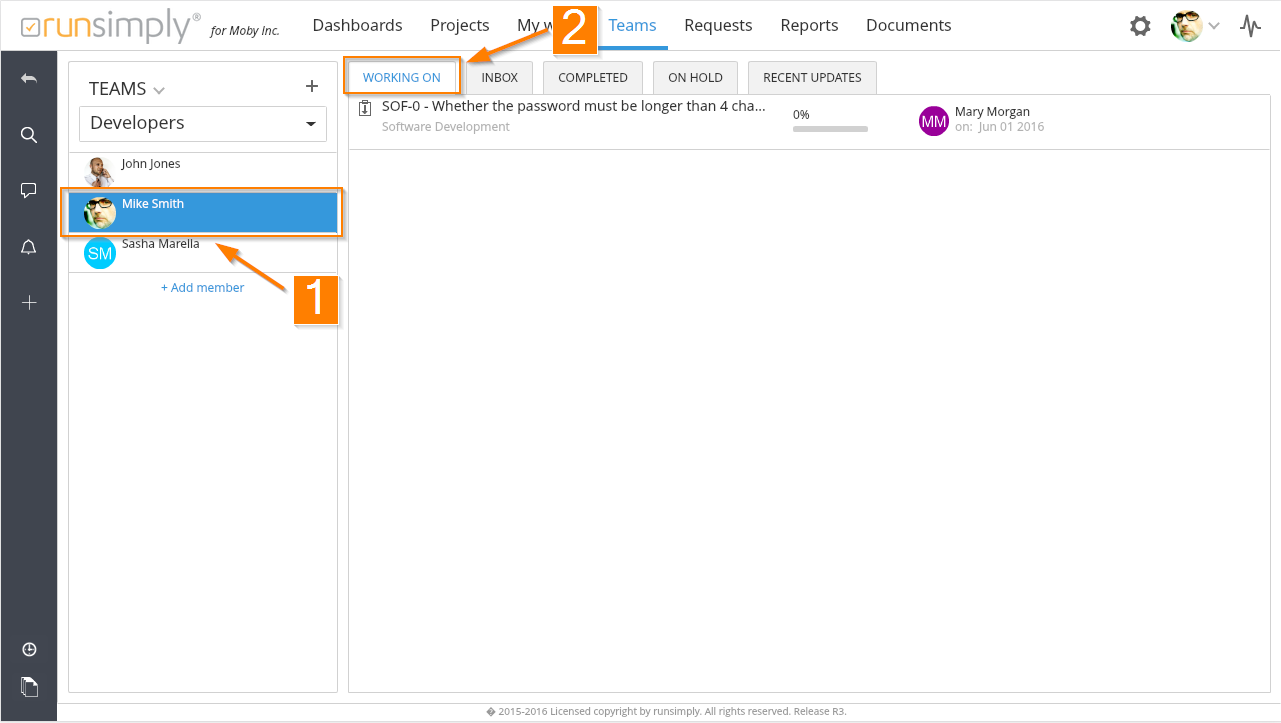Click the Add member link
This screenshot has height=723, width=1281.
[x=202, y=287]
